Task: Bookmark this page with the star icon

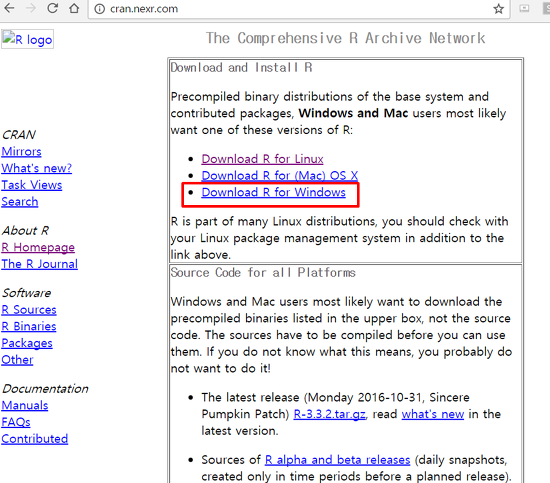Action: 498,9
